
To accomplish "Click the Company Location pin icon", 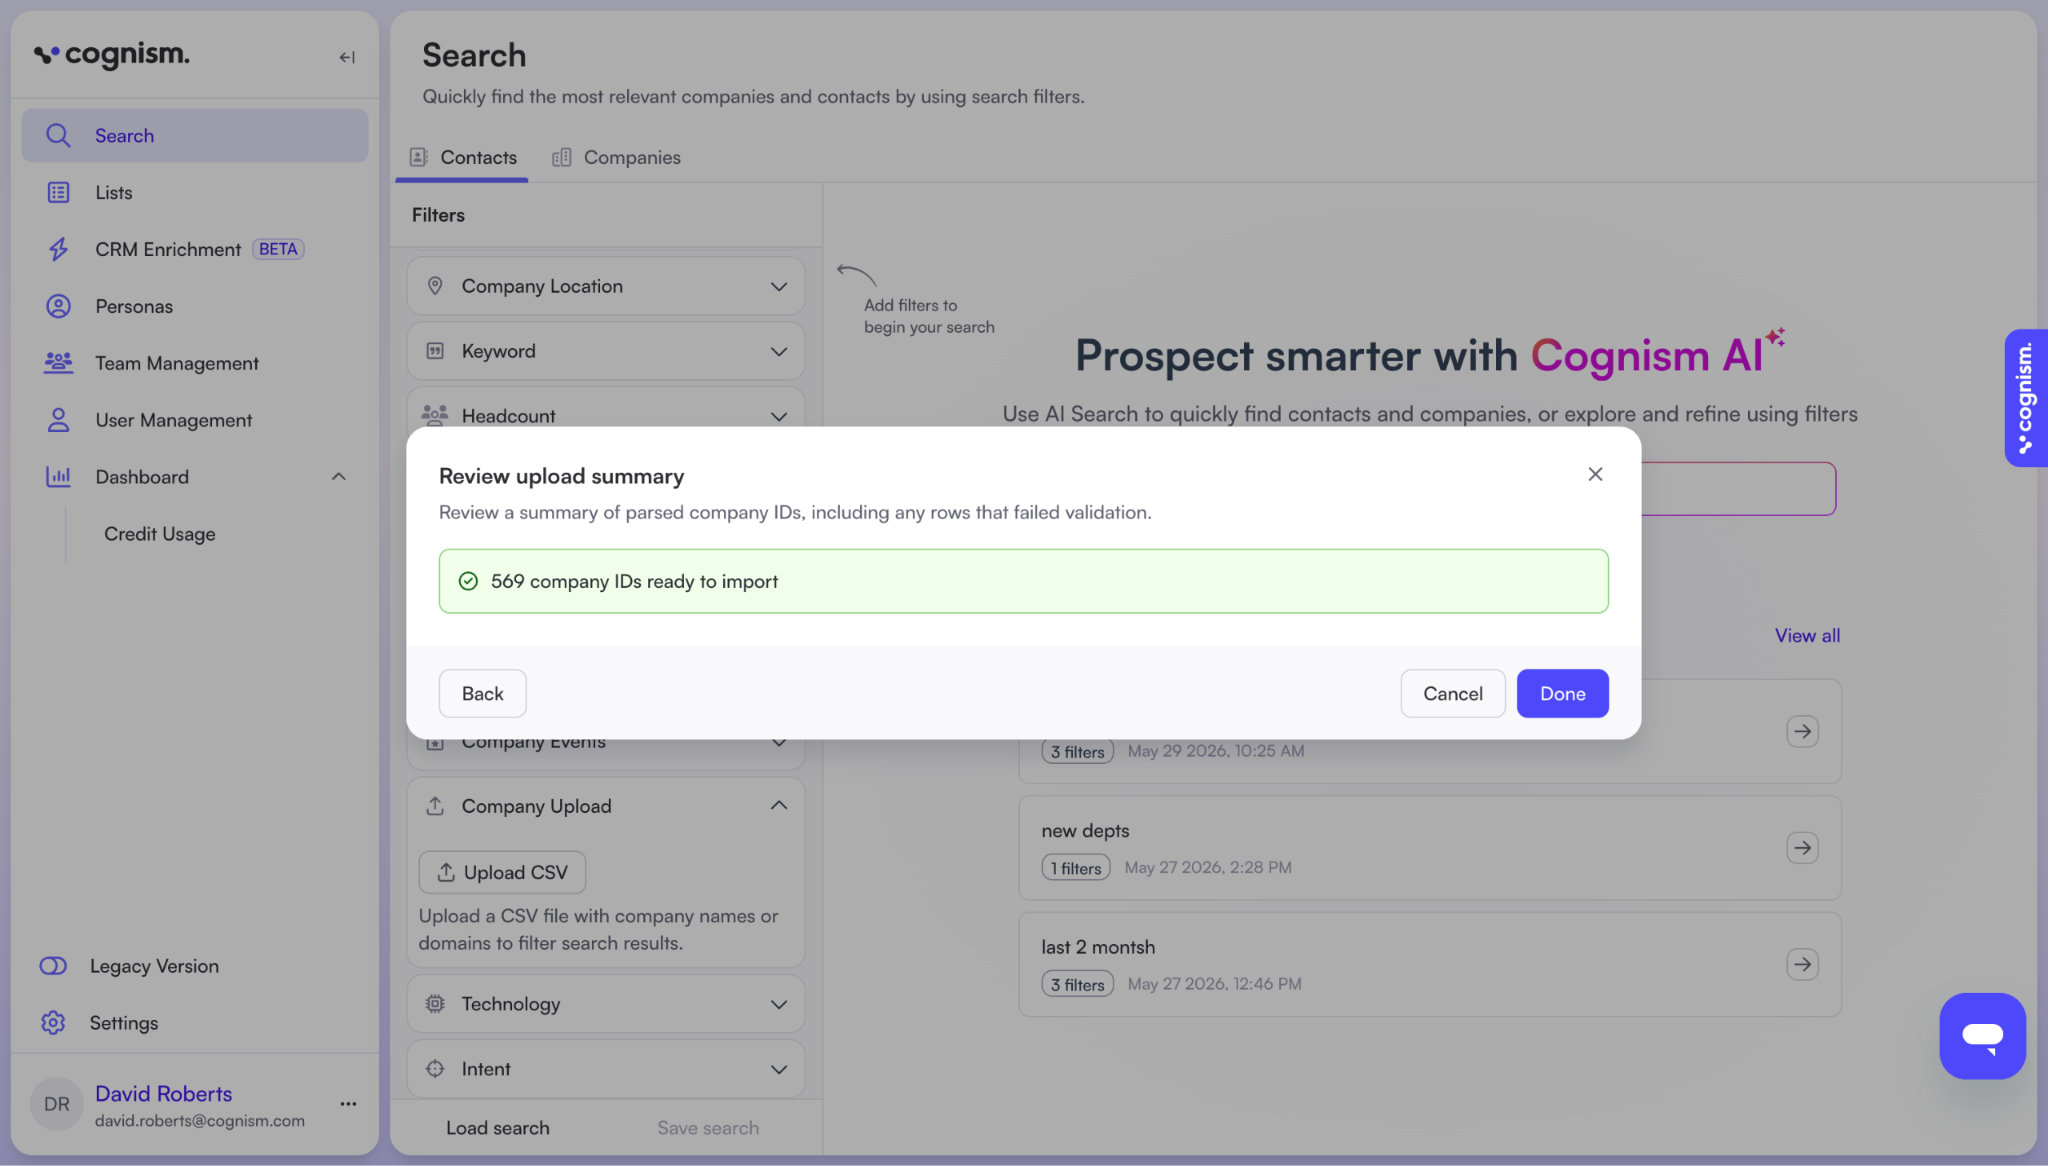I will click(435, 286).
